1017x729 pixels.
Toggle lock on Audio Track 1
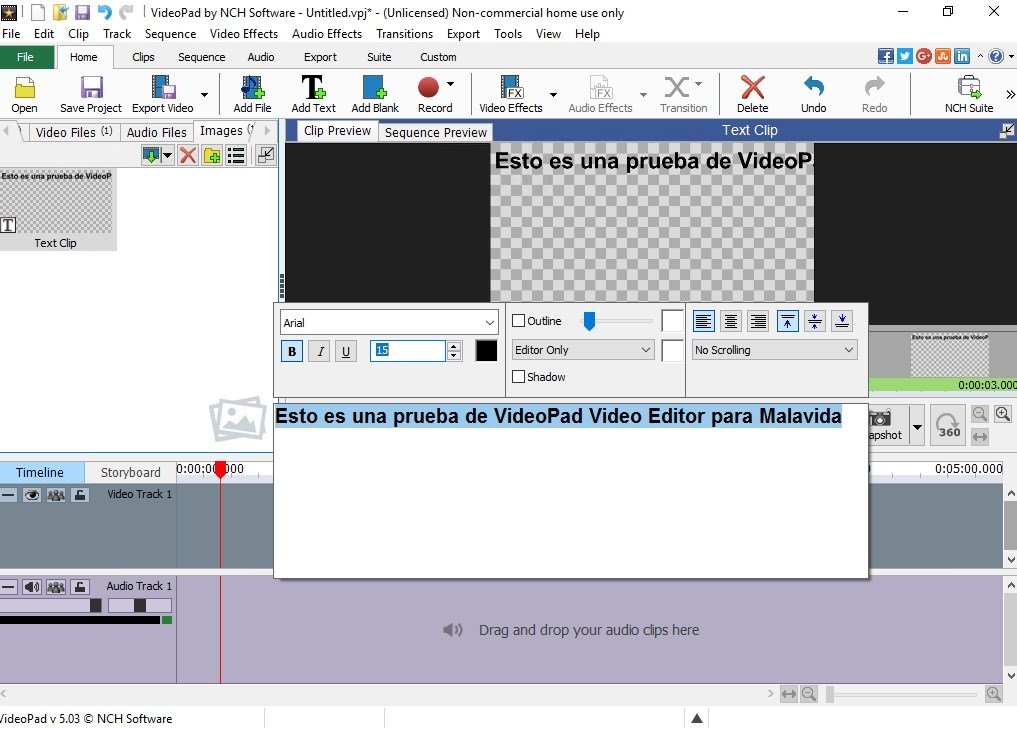click(x=79, y=587)
